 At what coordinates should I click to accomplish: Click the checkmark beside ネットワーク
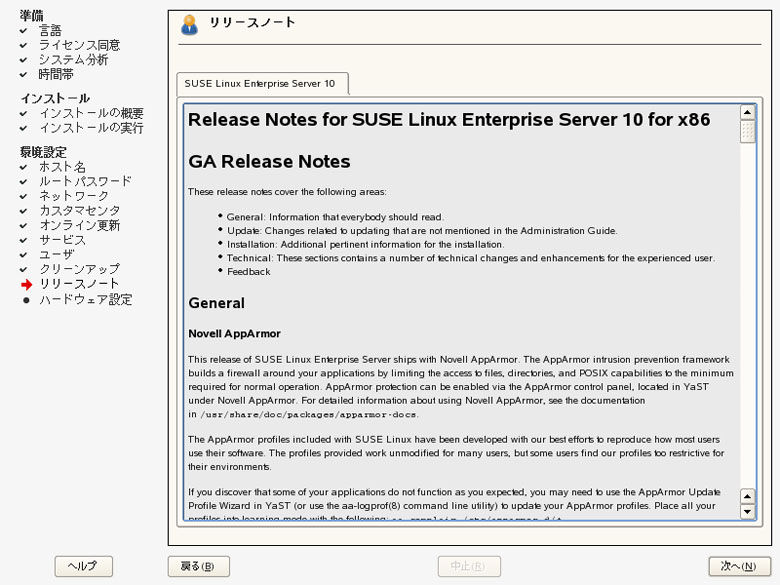(23, 196)
